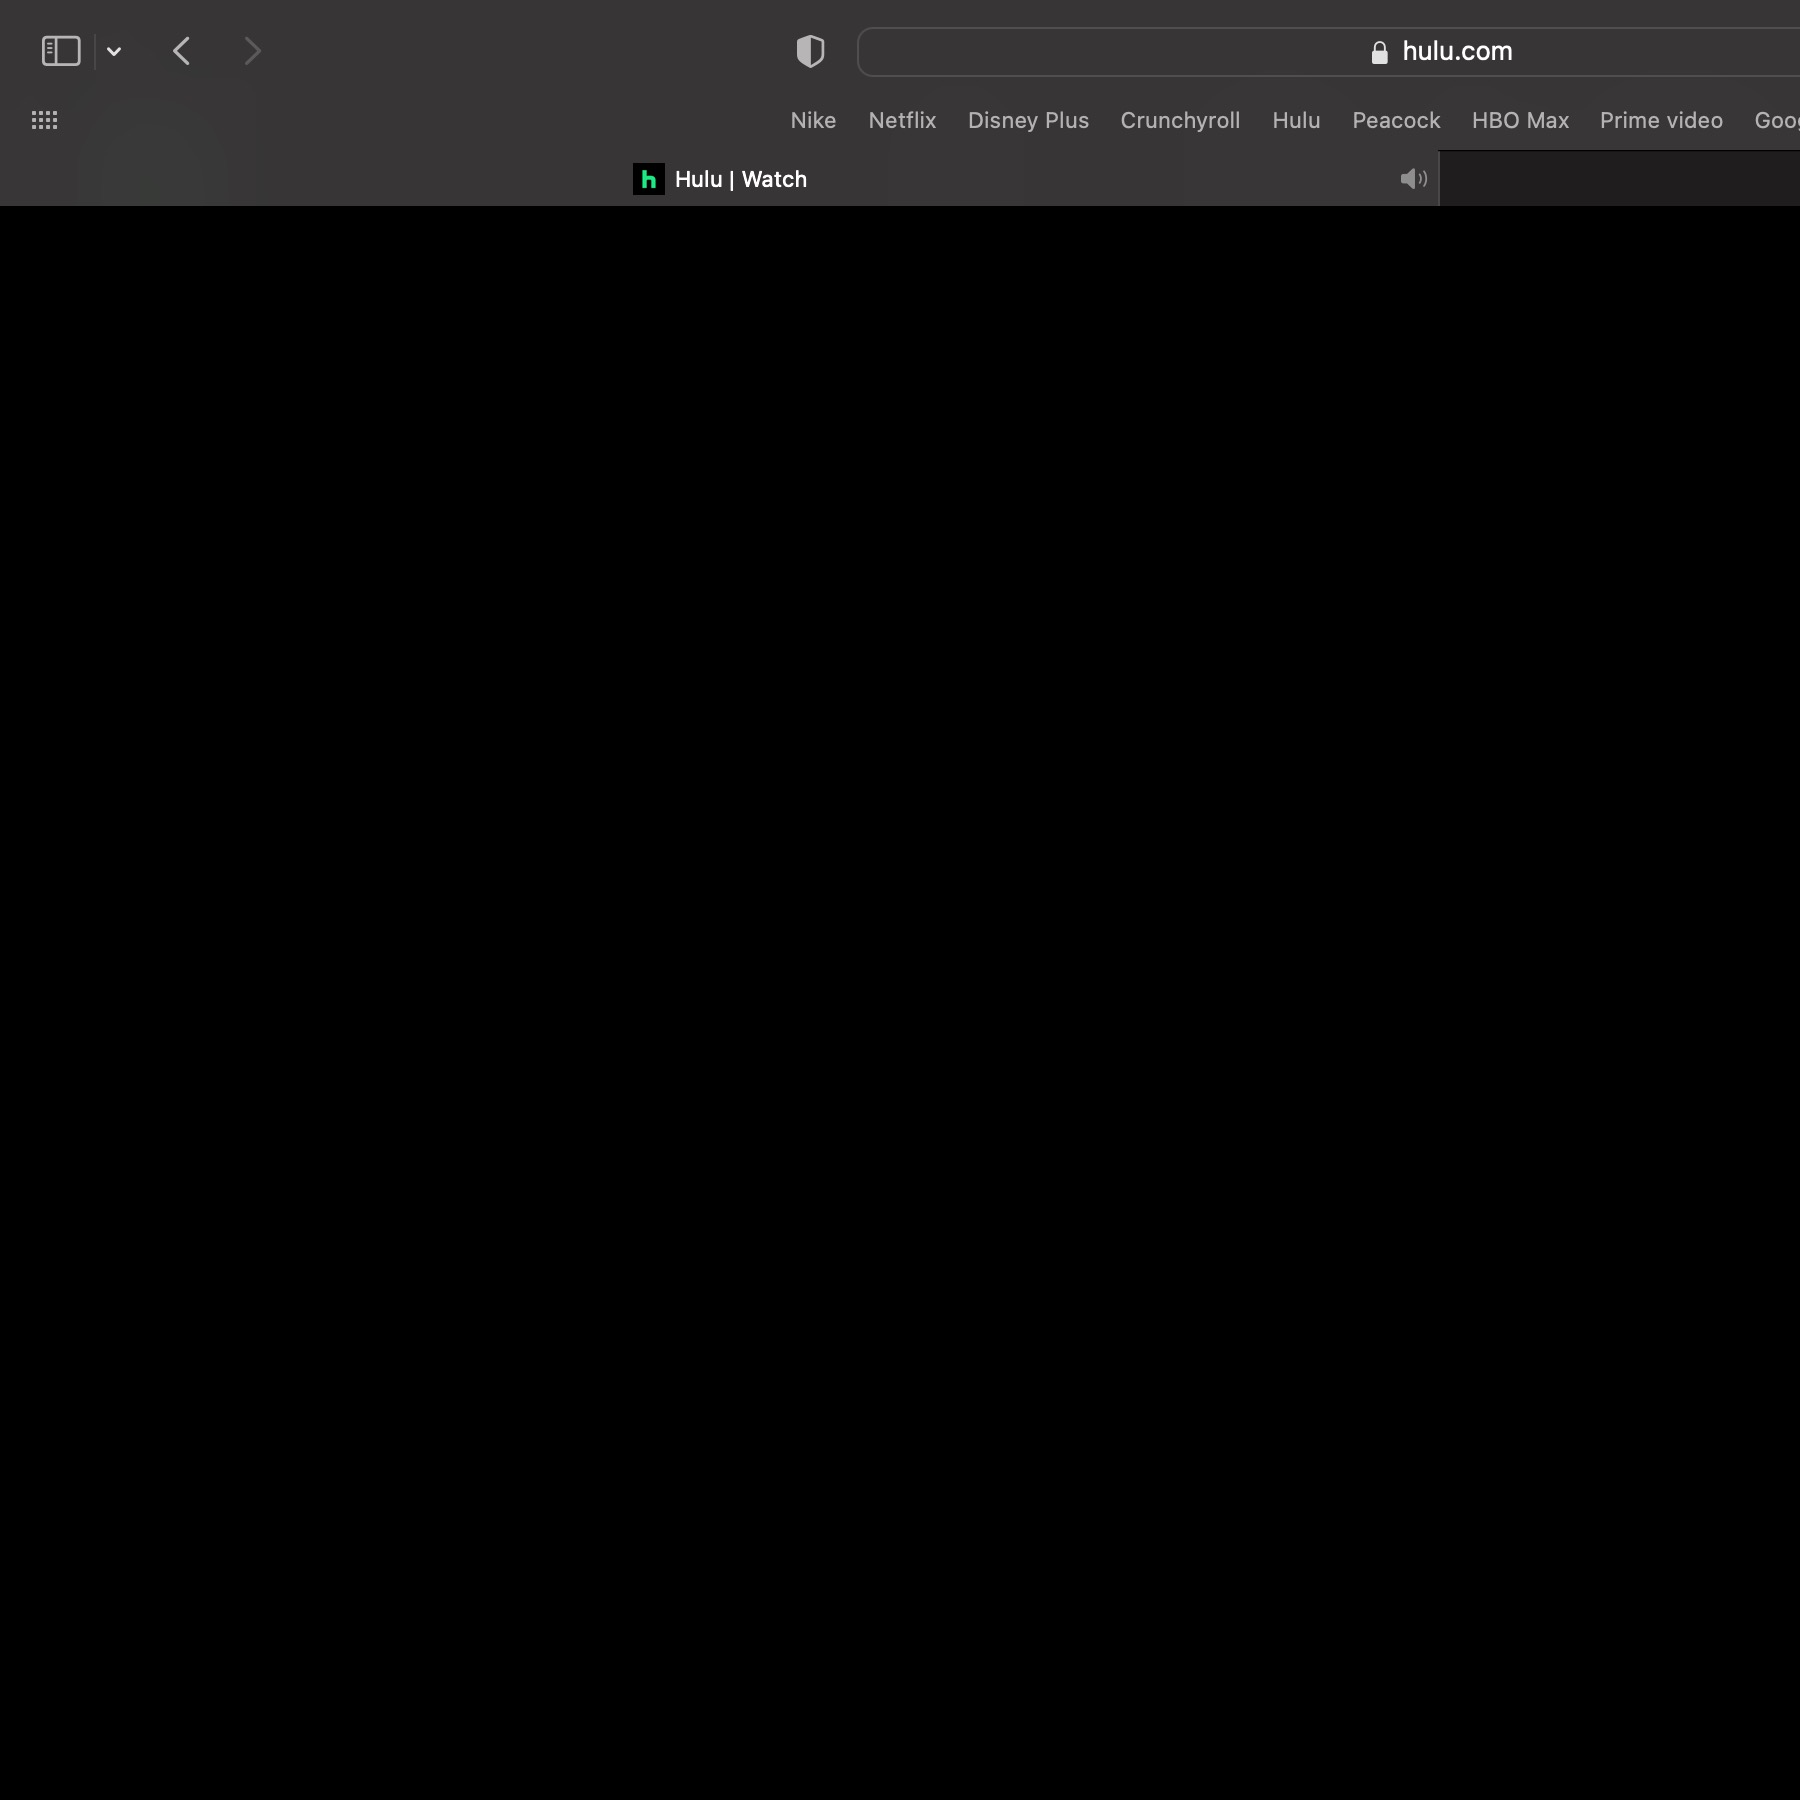Go back to the previous page
1800x1800 pixels.
181,51
